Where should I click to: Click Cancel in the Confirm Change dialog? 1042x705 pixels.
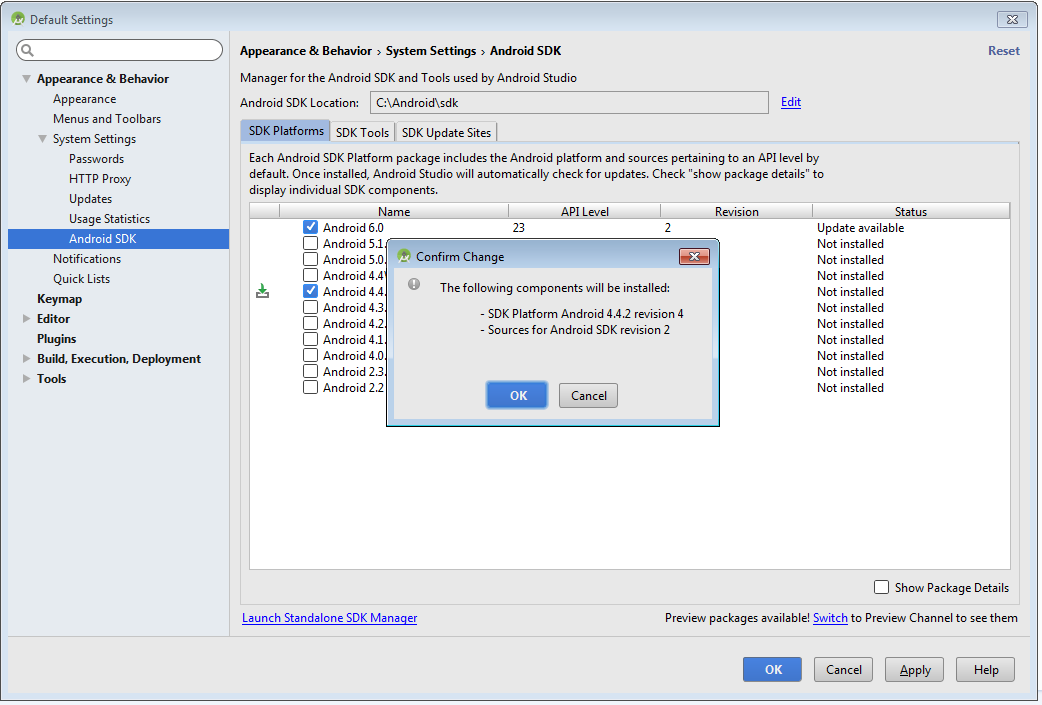tap(588, 395)
